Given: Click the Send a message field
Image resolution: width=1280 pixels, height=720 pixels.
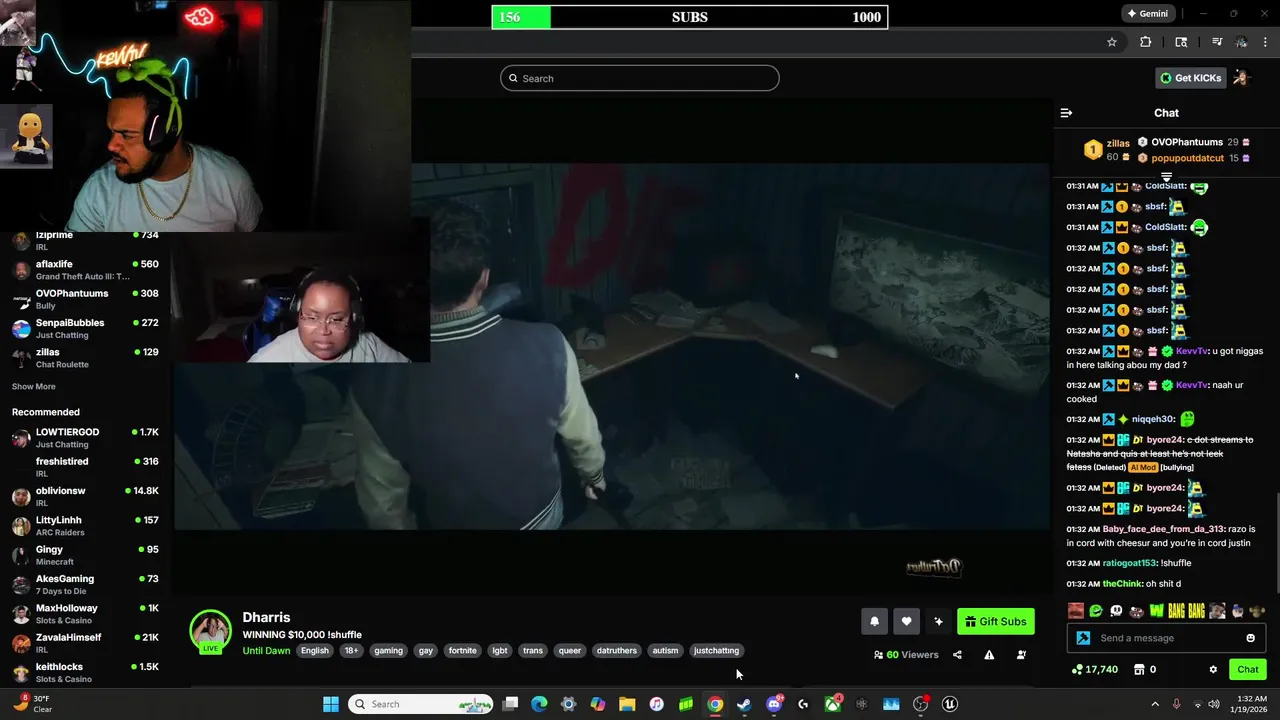Looking at the screenshot, I should [x=1166, y=638].
